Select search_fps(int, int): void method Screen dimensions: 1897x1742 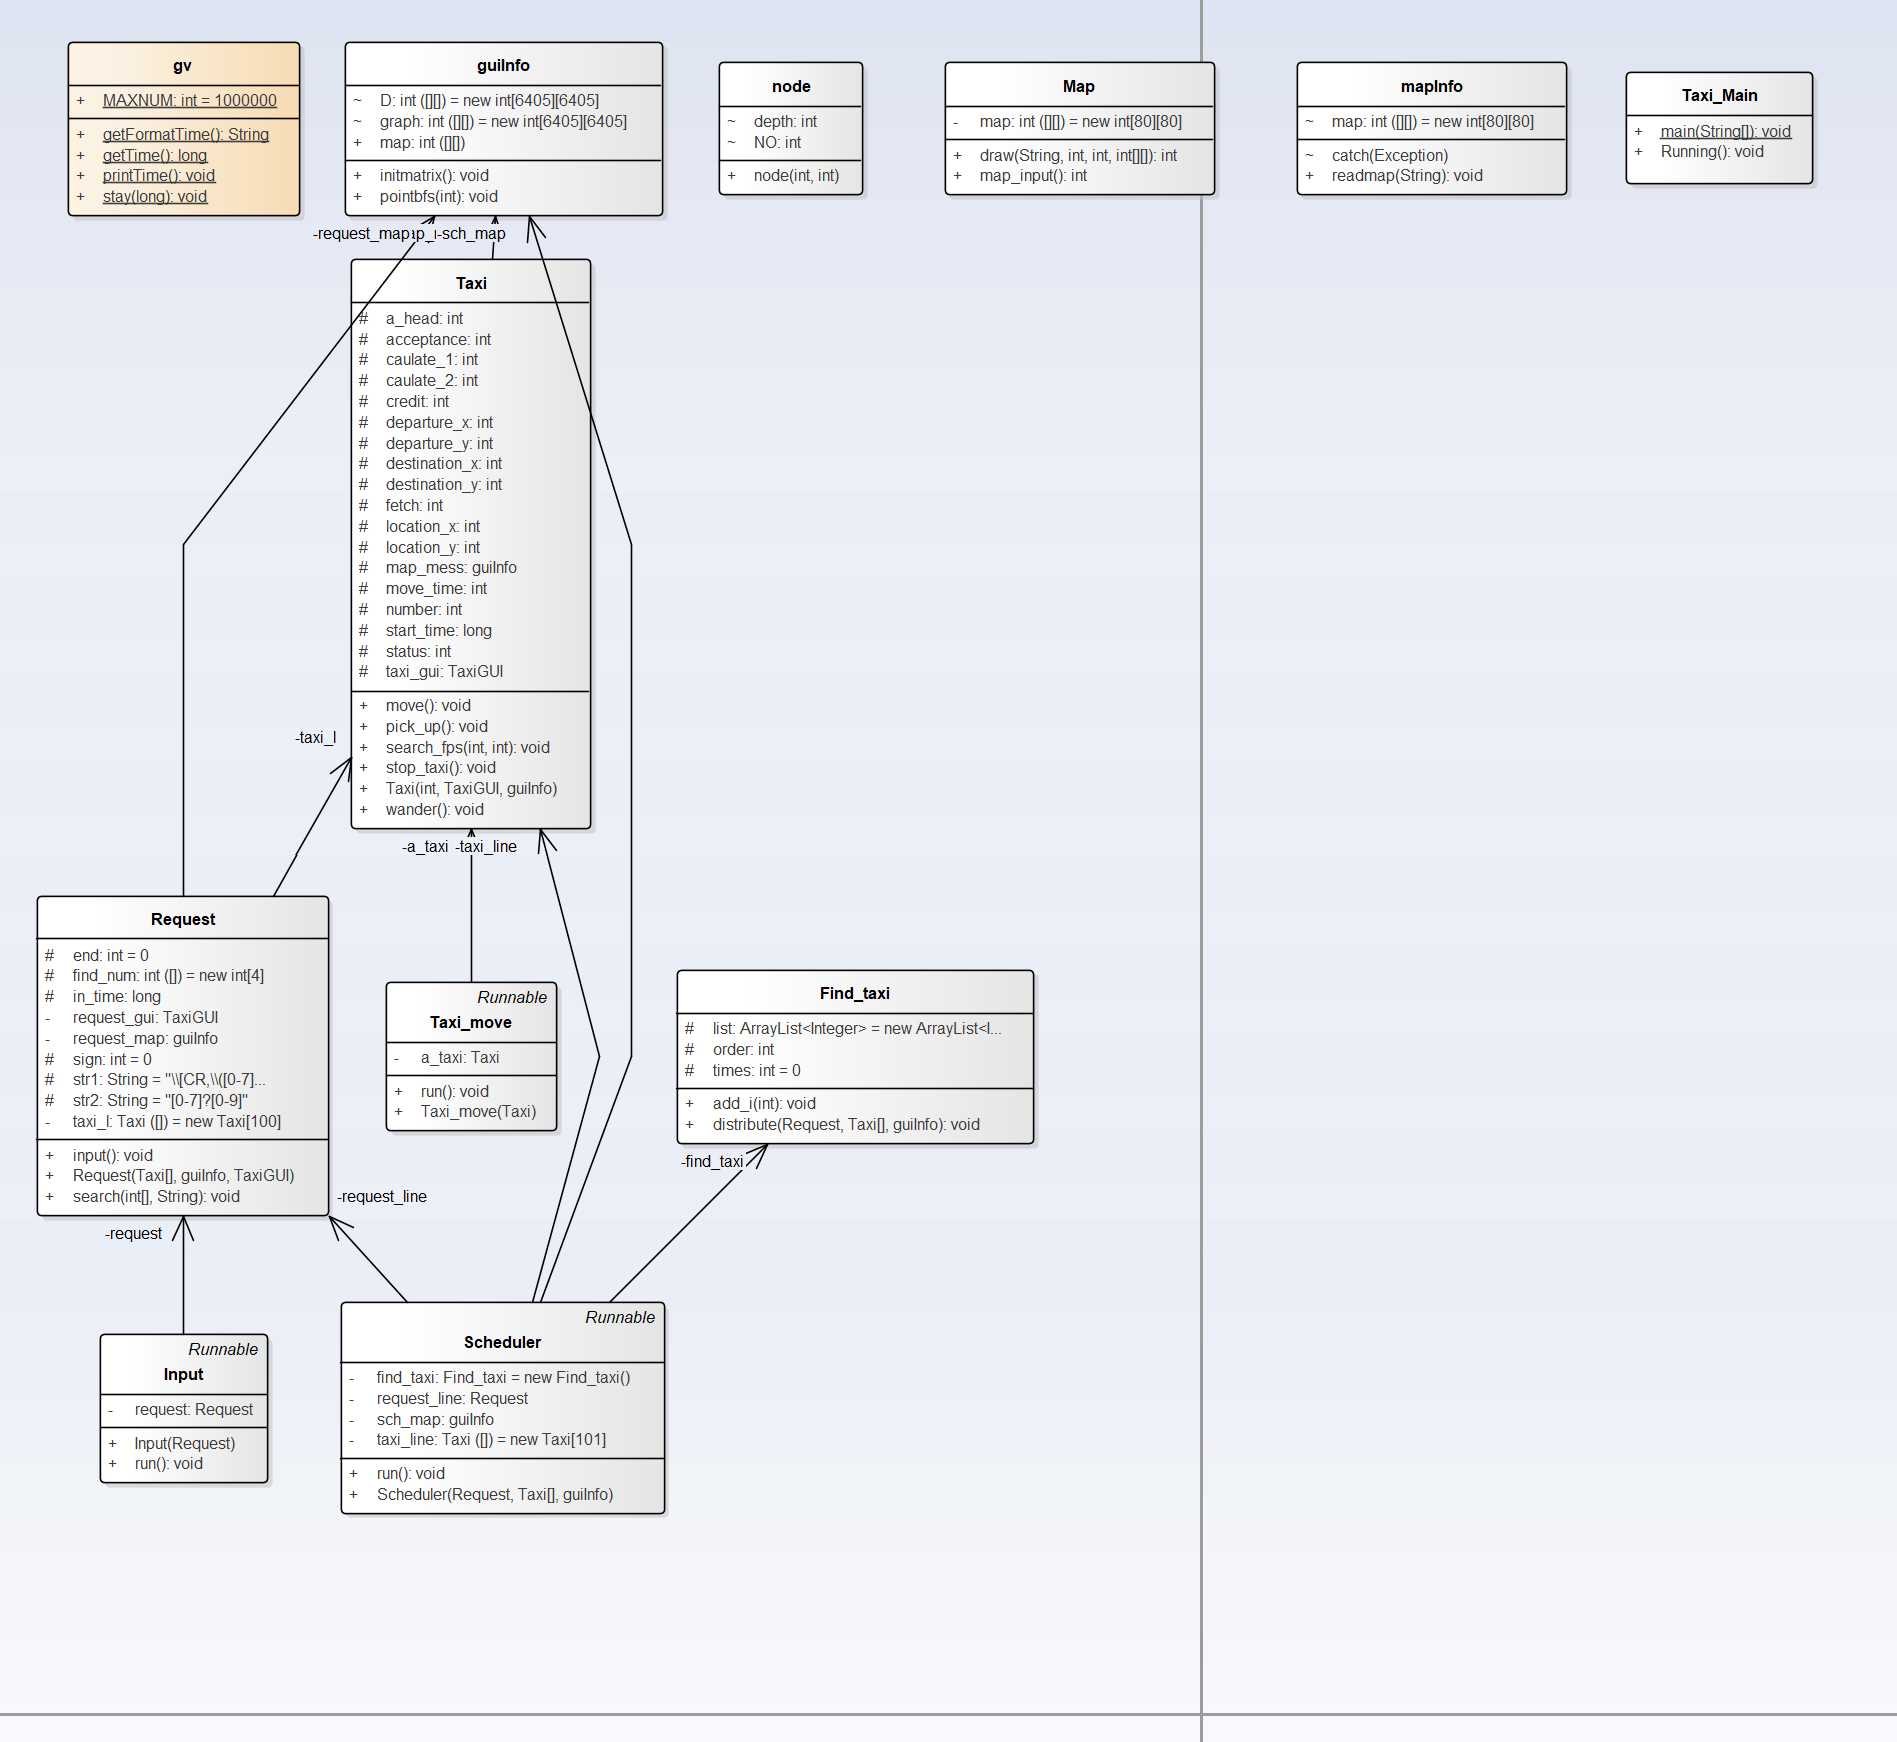tap(468, 747)
